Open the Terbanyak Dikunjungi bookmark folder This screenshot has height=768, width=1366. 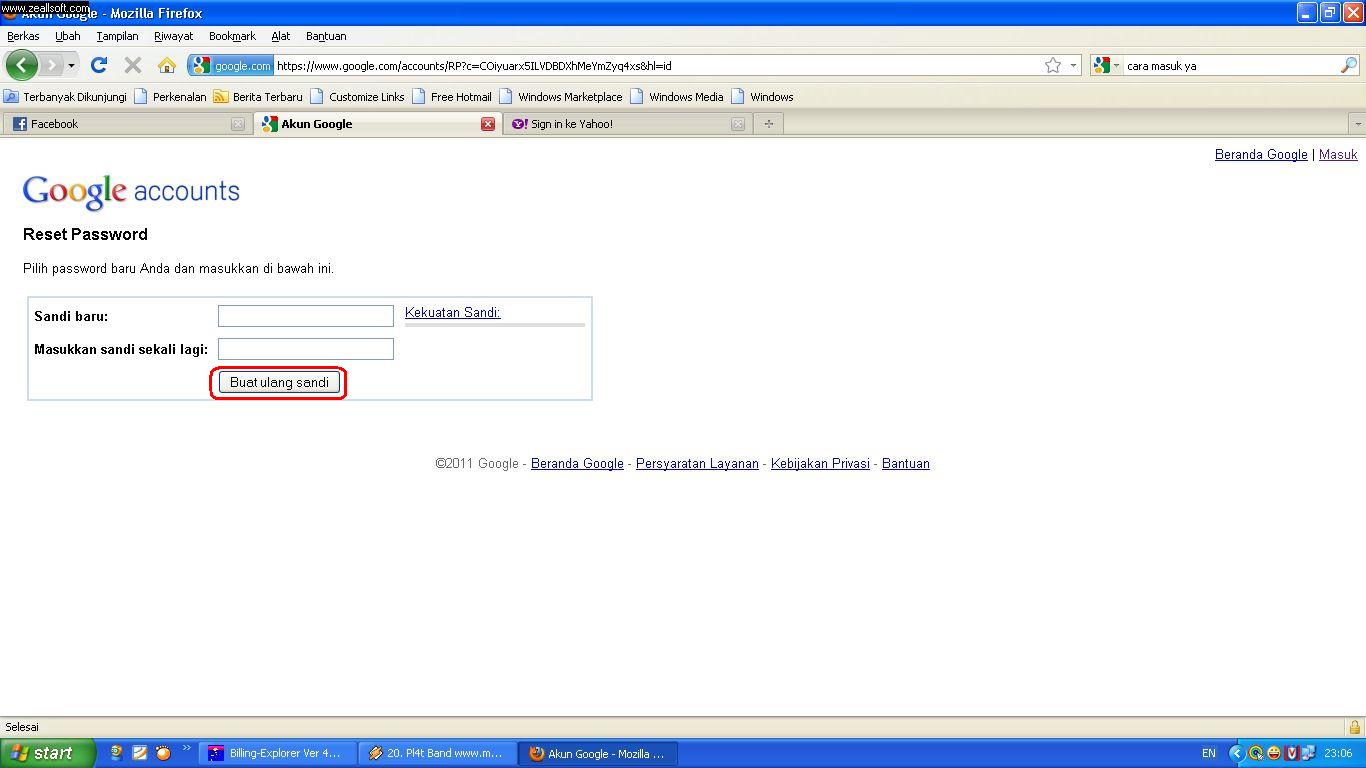[66, 97]
